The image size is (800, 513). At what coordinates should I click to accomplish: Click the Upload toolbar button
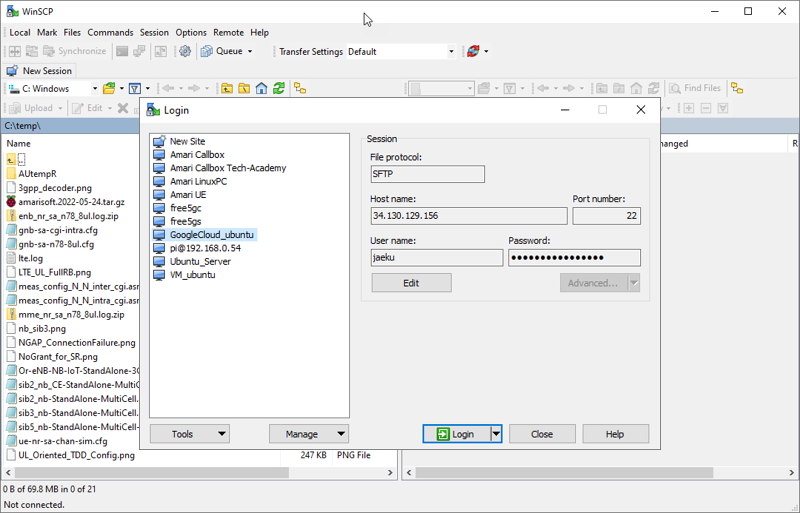pos(33,108)
